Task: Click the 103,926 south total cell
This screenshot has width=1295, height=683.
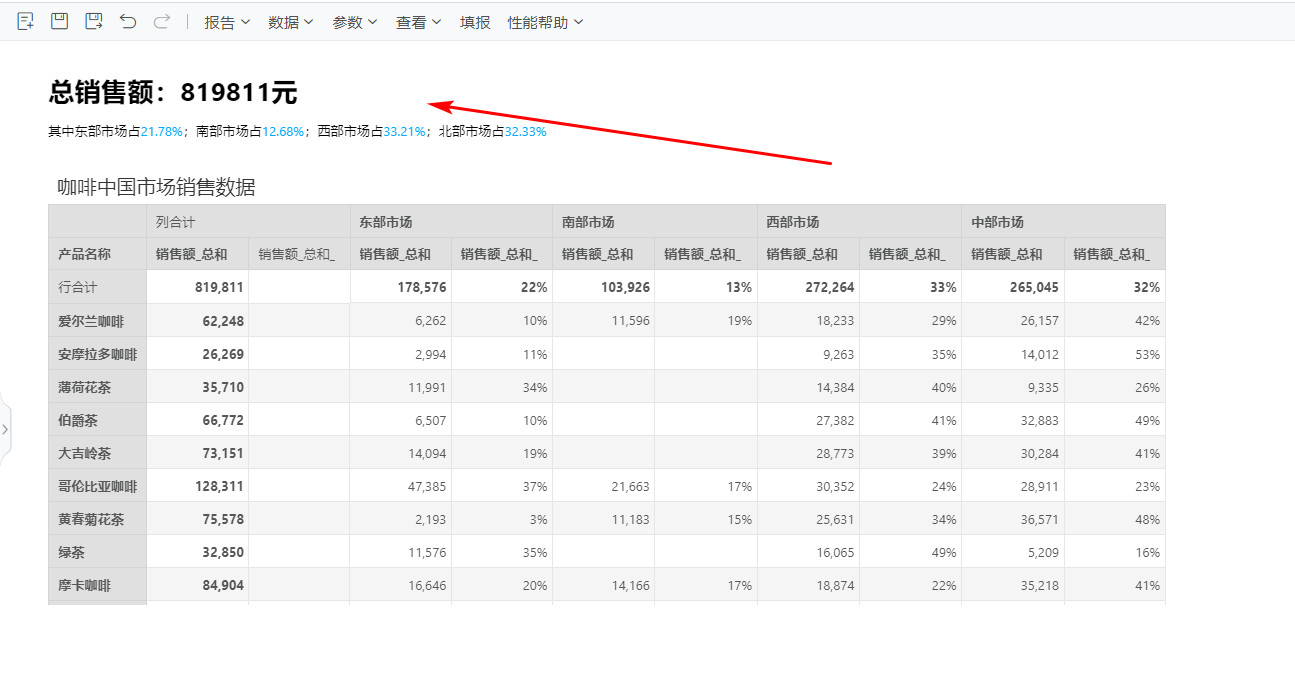Action: pos(603,287)
